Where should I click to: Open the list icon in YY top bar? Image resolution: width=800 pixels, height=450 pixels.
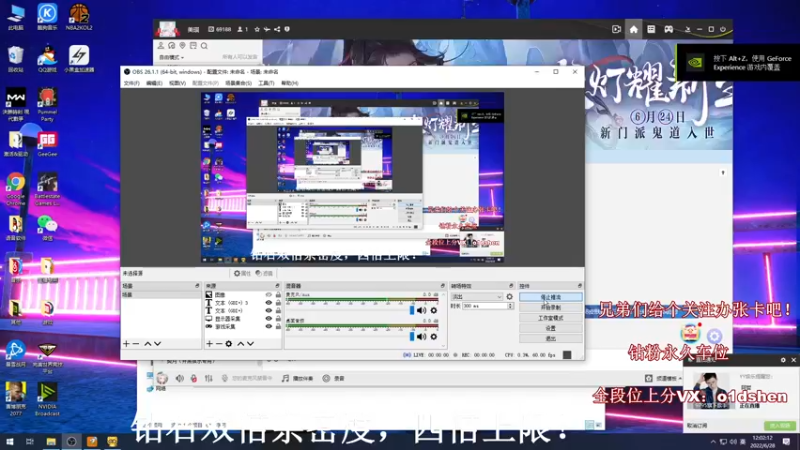(x=651, y=29)
